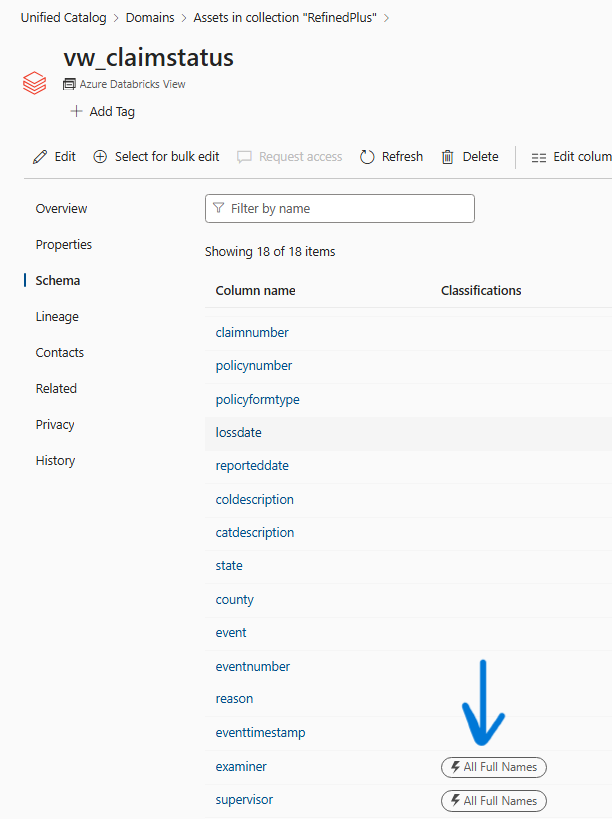Click the Azure Databricks View type icon
This screenshot has width=612, height=819.
coord(69,84)
